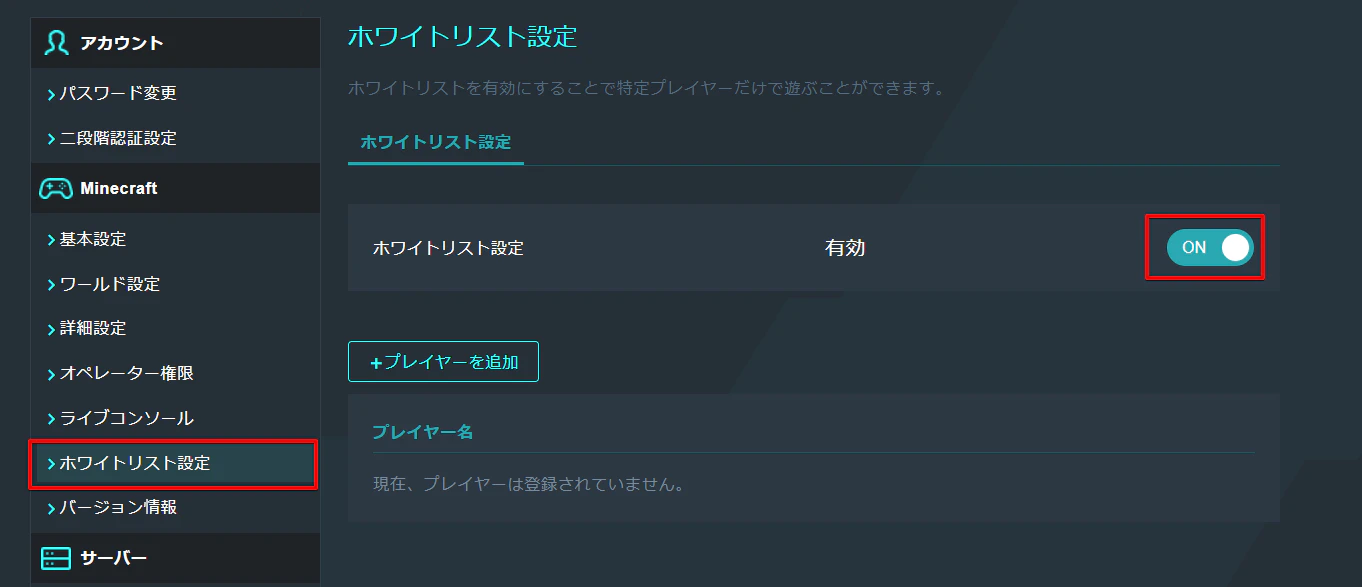Select the ホワイトリスト設定 tab
The height and width of the screenshot is (587, 1362).
click(435, 142)
